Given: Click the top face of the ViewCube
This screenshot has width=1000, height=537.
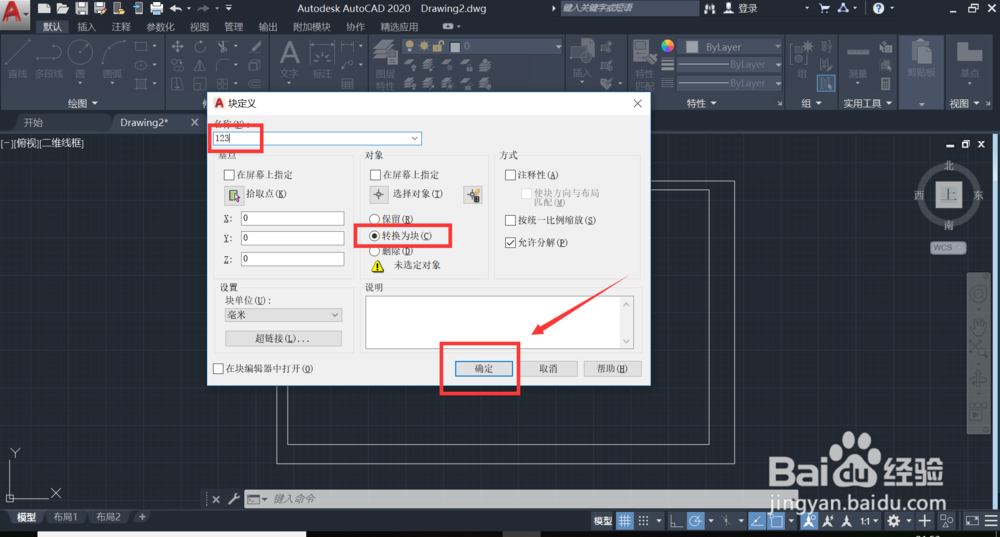Looking at the screenshot, I should (x=949, y=195).
